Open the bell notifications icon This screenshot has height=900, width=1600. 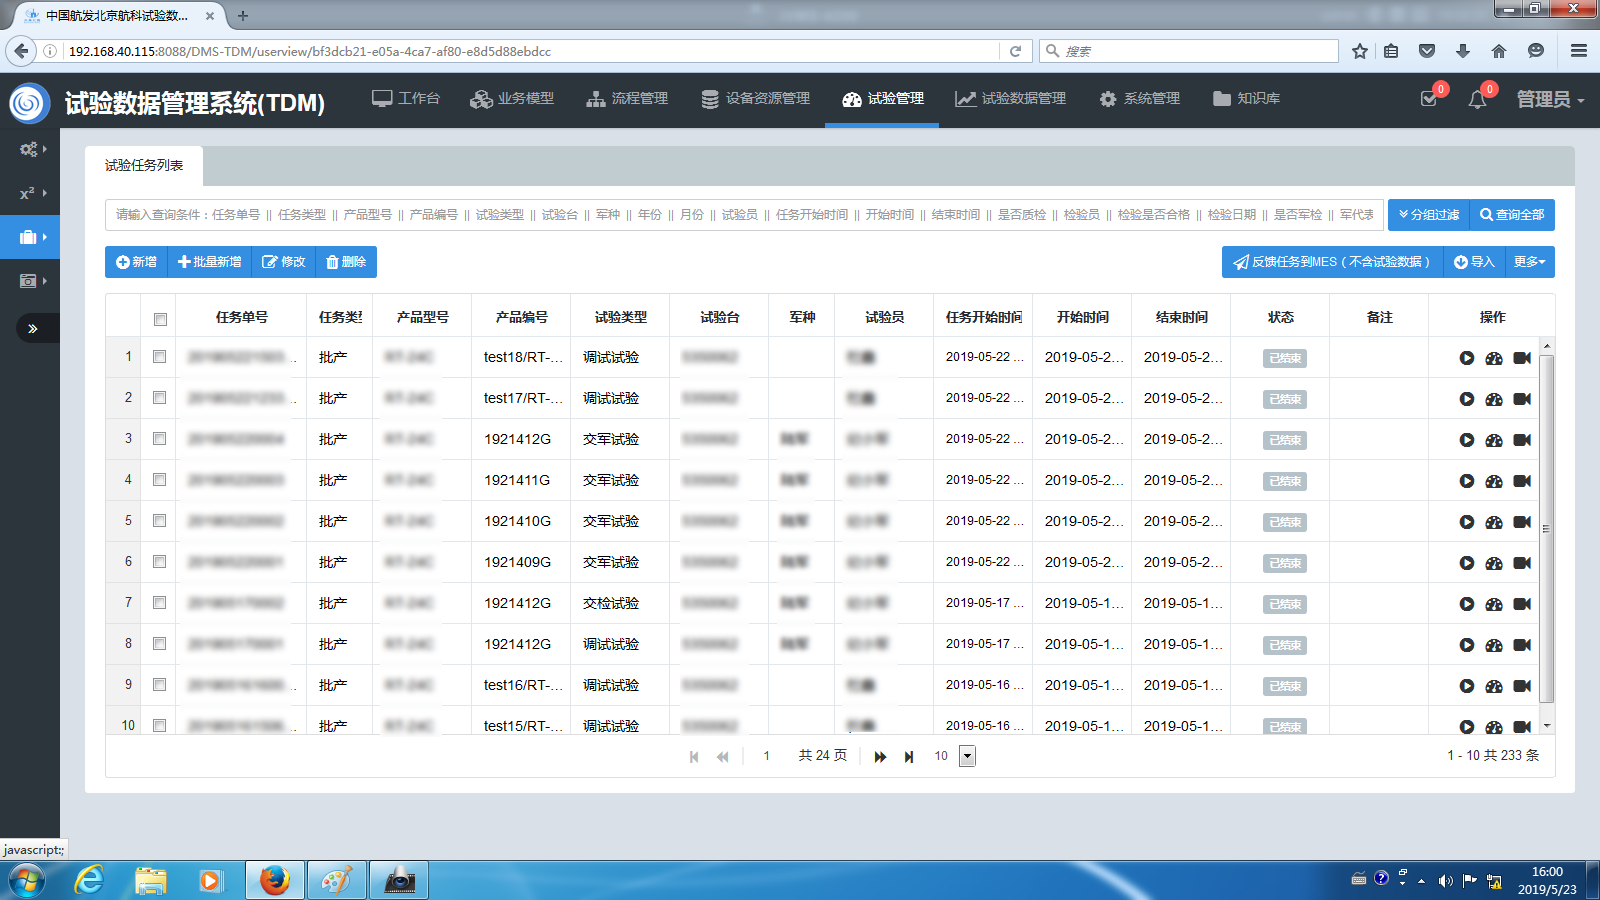pos(1477,99)
